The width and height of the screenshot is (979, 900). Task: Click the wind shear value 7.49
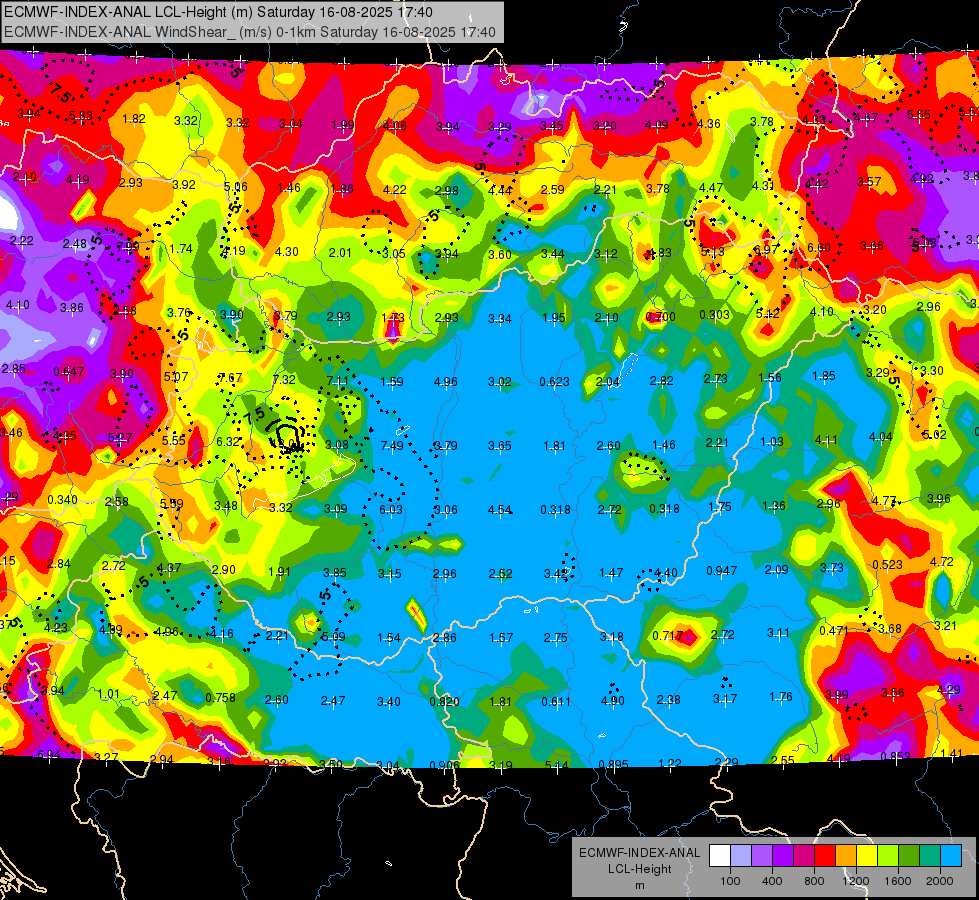pyautogui.click(x=392, y=445)
